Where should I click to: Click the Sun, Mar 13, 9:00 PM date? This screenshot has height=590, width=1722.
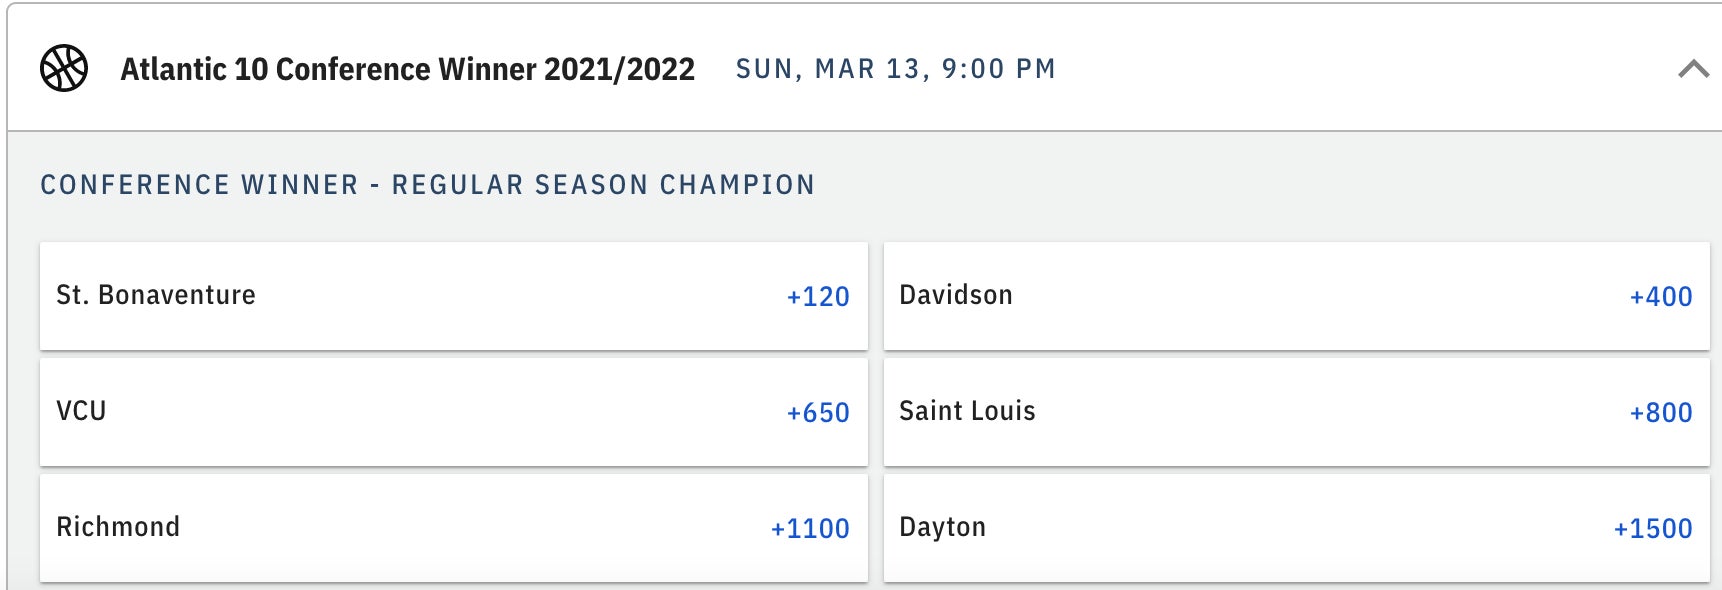(x=895, y=69)
